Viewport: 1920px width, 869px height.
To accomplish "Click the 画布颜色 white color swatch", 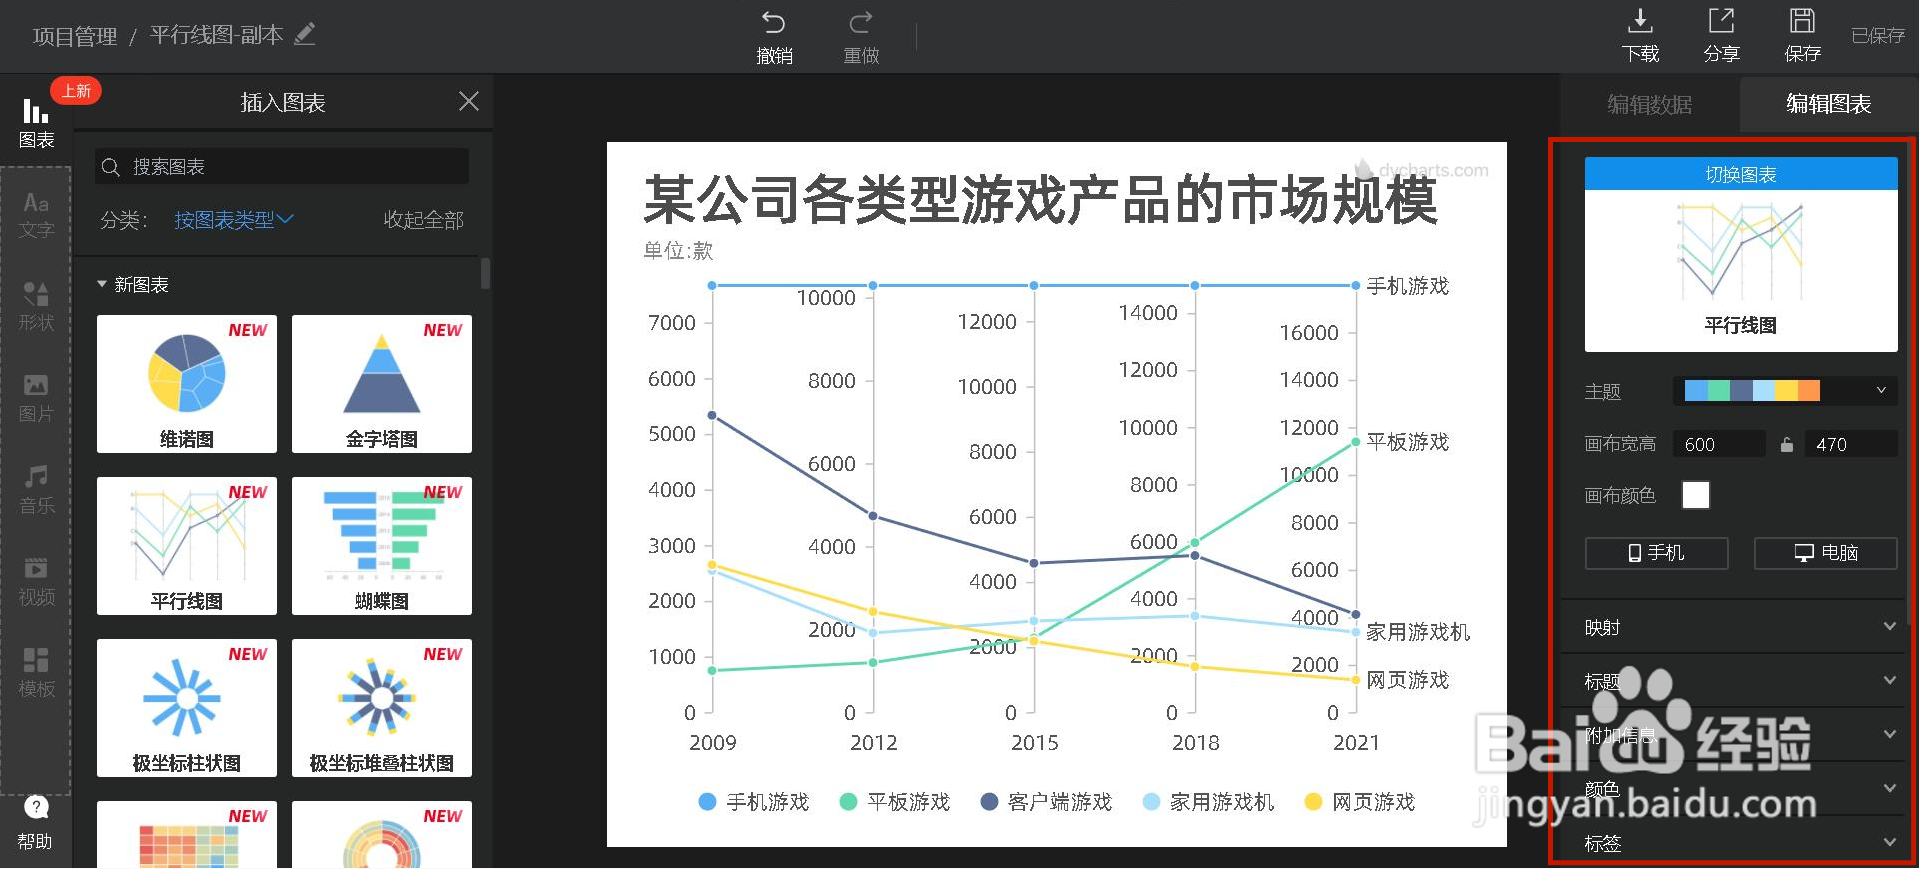I will pos(1696,495).
